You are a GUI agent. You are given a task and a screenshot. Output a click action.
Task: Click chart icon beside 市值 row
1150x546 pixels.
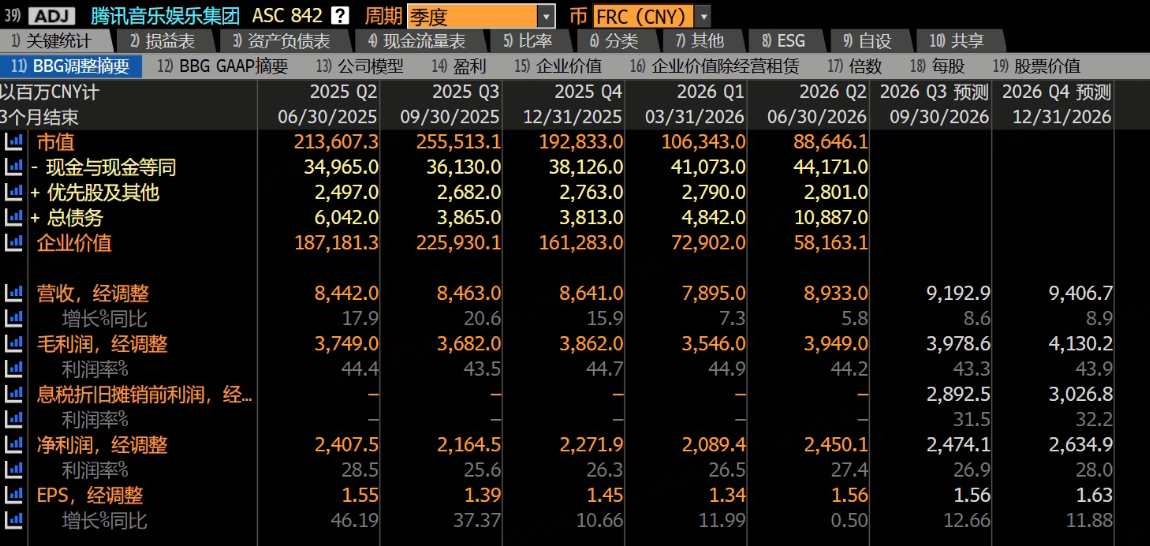tap(13, 142)
